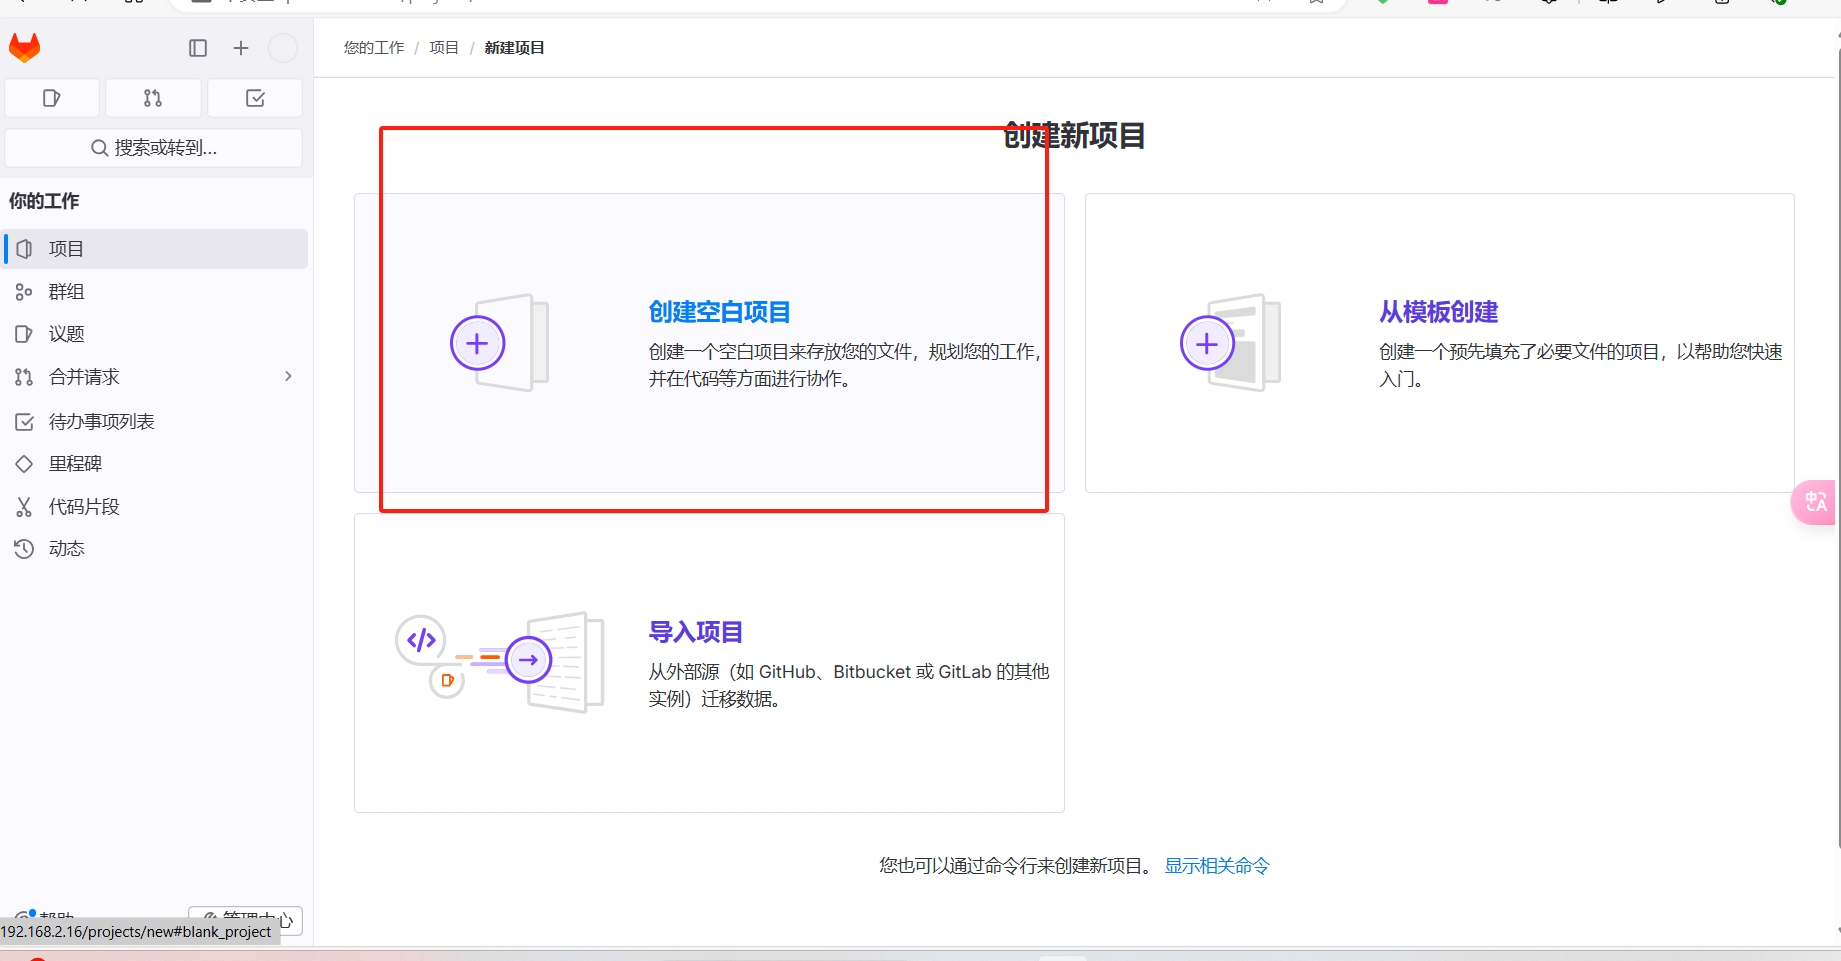Click the 创建新项目 heading text

[x=1074, y=136]
